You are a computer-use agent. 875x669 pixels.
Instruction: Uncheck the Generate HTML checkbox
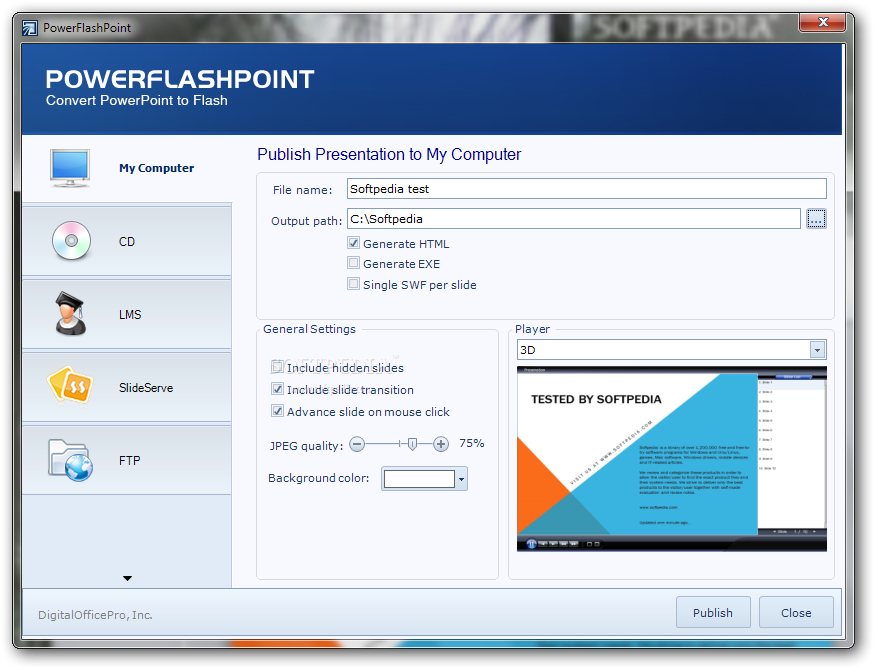pyautogui.click(x=353, y=243)
